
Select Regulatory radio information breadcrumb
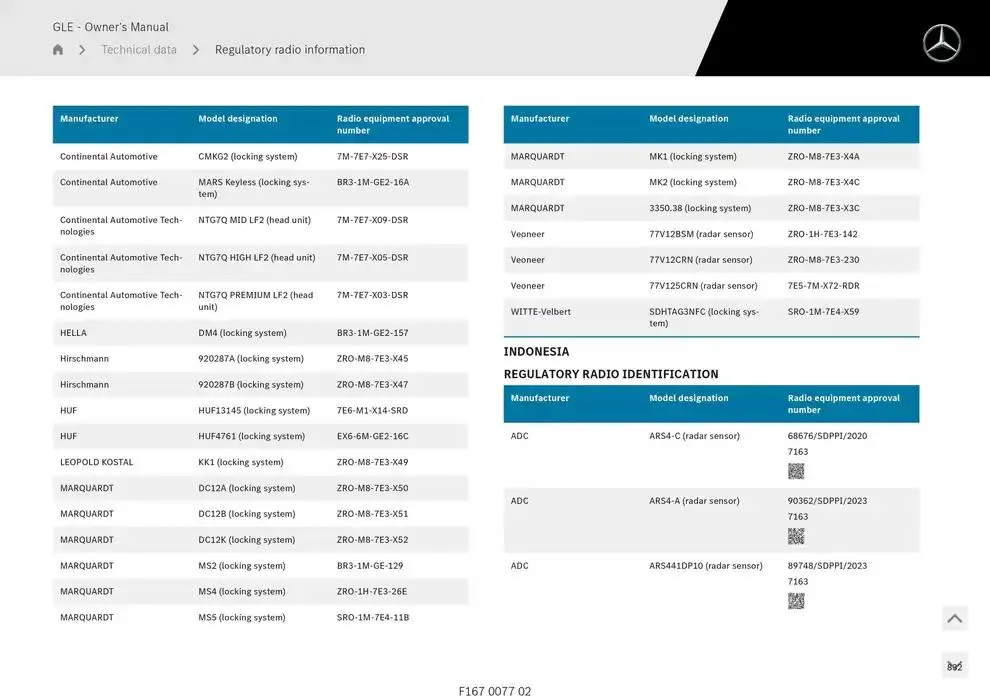290,50
